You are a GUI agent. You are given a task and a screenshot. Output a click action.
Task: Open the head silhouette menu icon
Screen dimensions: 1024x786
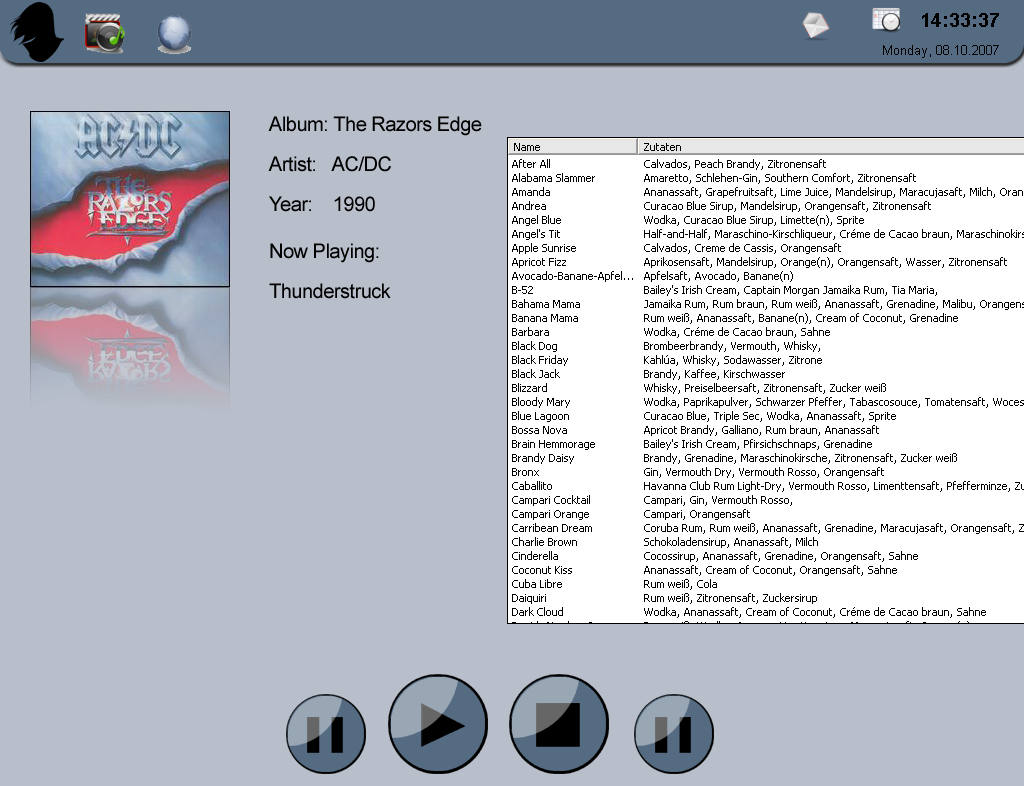(37, 32)
